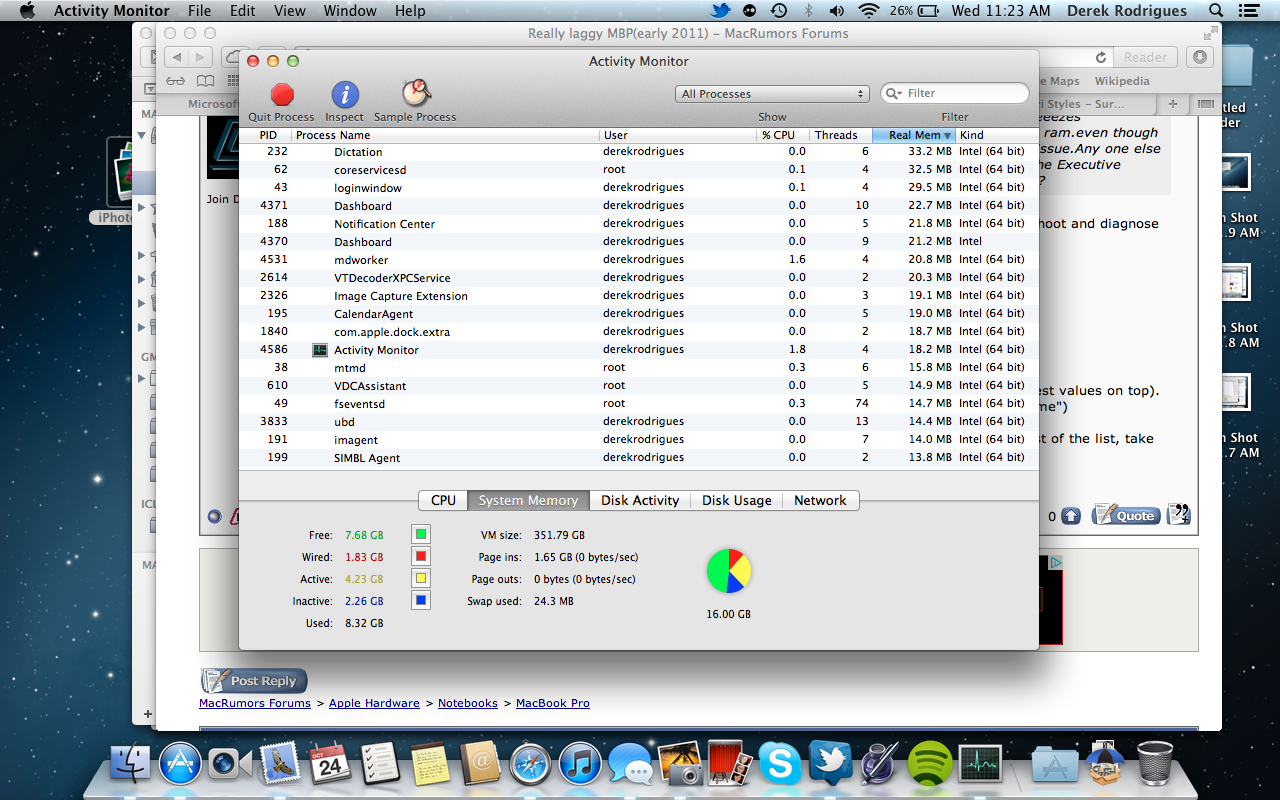The height and width of the screenshot is (800, 1280).
Task: Switch to the CPU tab
Action: [443, 500]
